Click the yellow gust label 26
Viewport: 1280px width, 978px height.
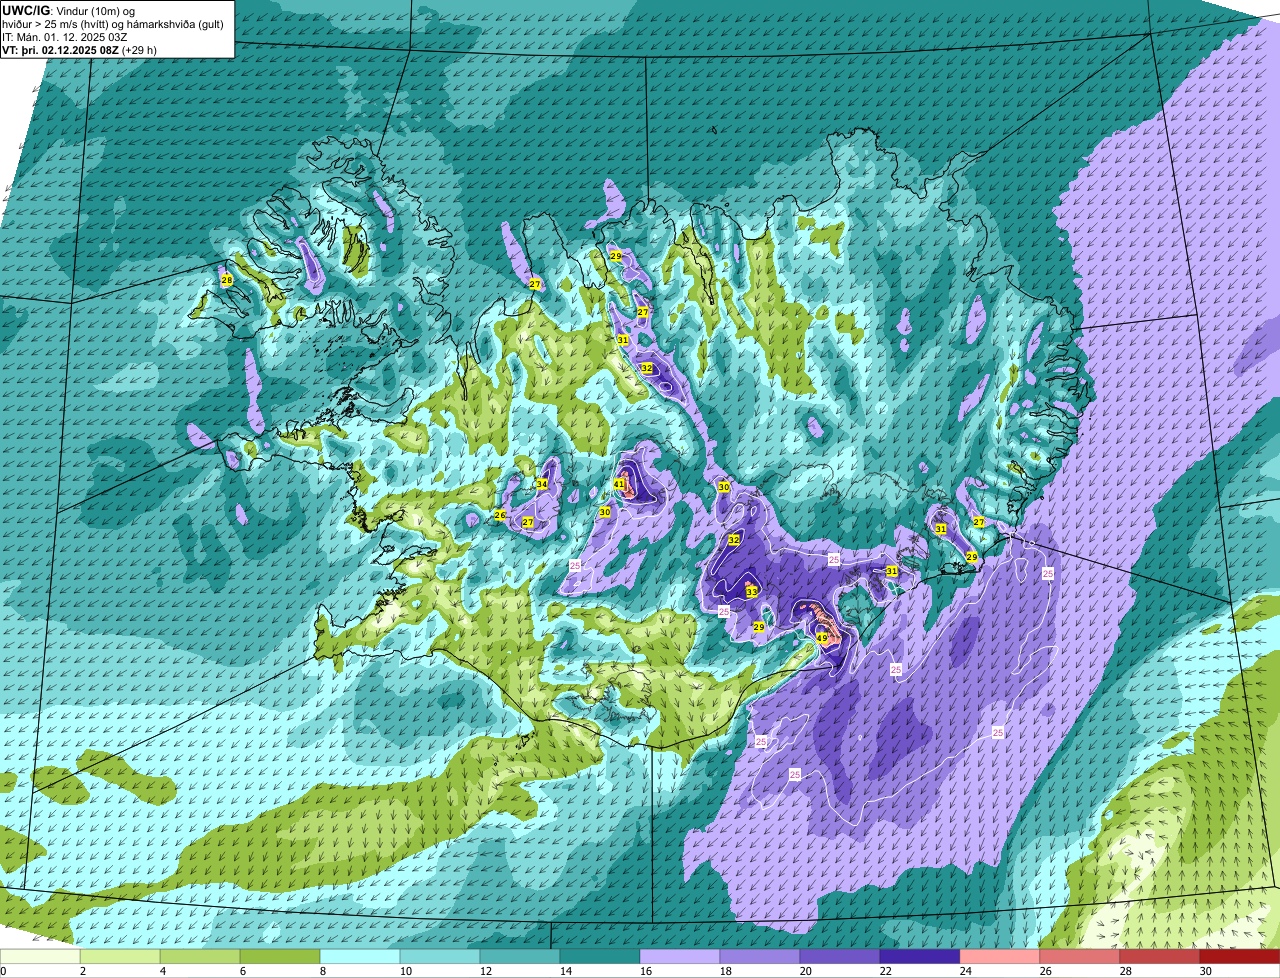click(500, 515)
